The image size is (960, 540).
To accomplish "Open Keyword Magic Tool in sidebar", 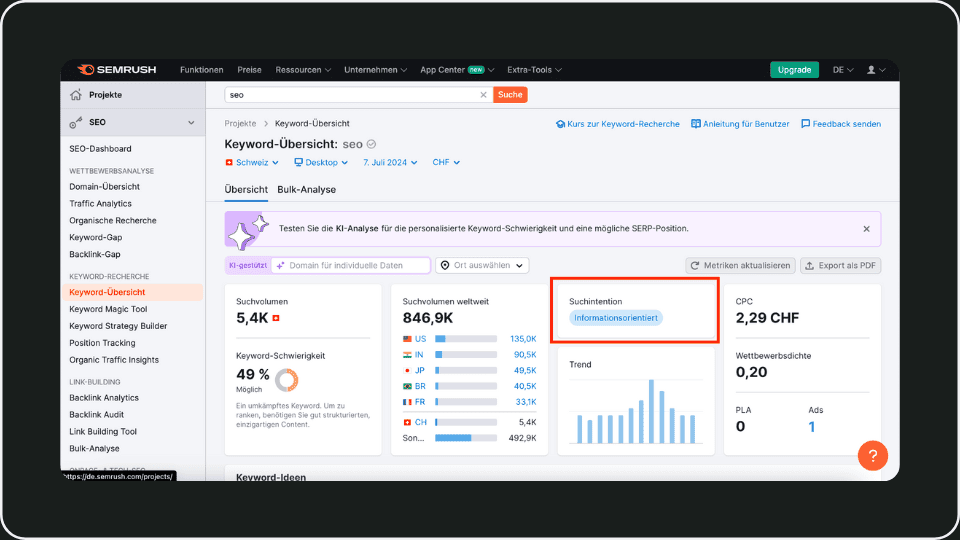I will [x=108, y=309].
